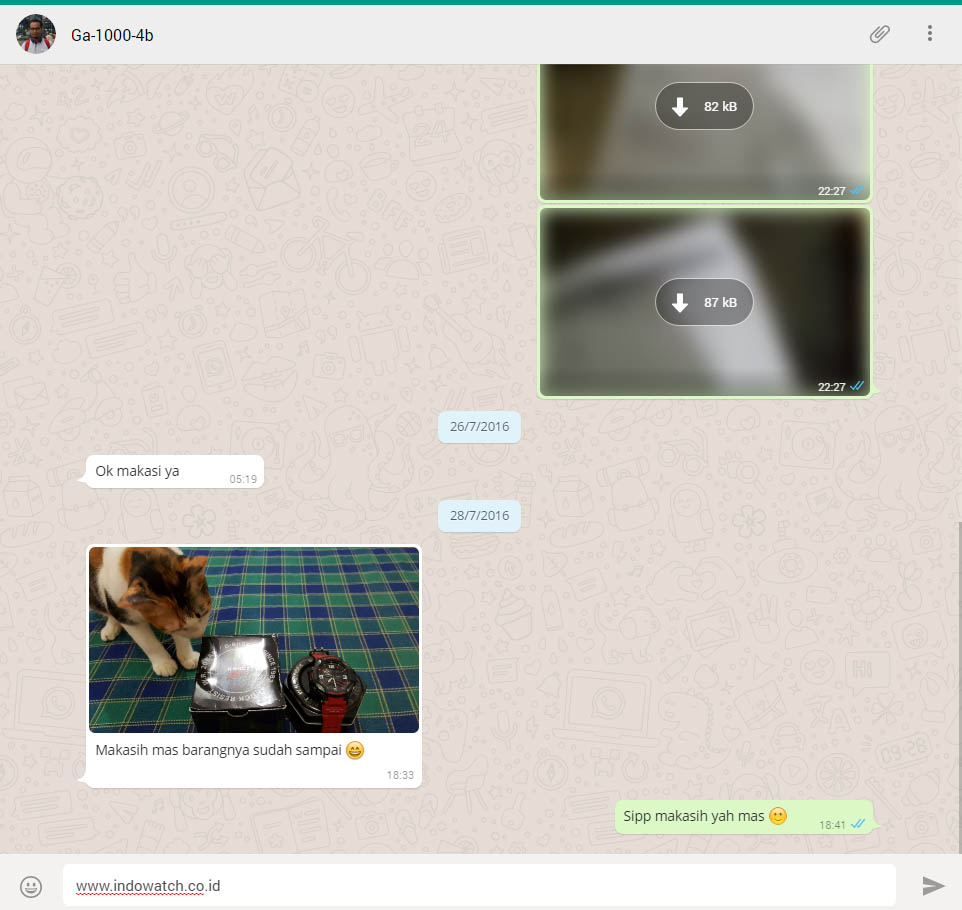Select the "Ok makasi ya" message bubble
The width and height of the screenshot is (962, 910).
(138, 471)
